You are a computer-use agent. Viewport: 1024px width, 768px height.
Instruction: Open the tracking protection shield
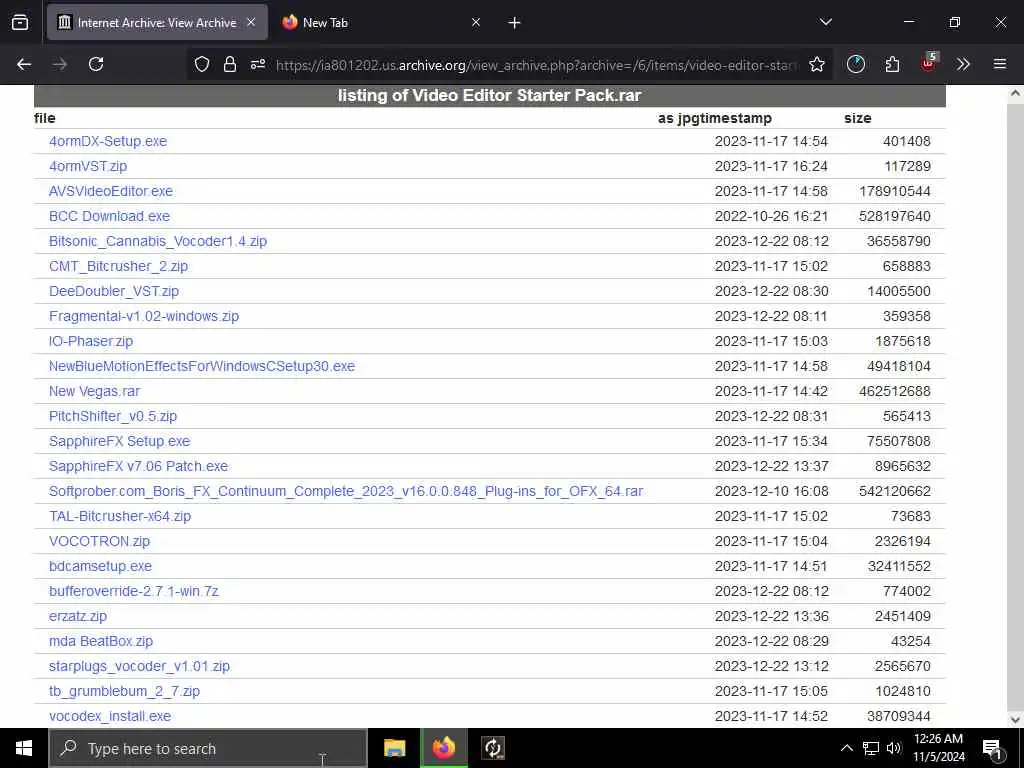pyautogui.click(x=202, y=64)
